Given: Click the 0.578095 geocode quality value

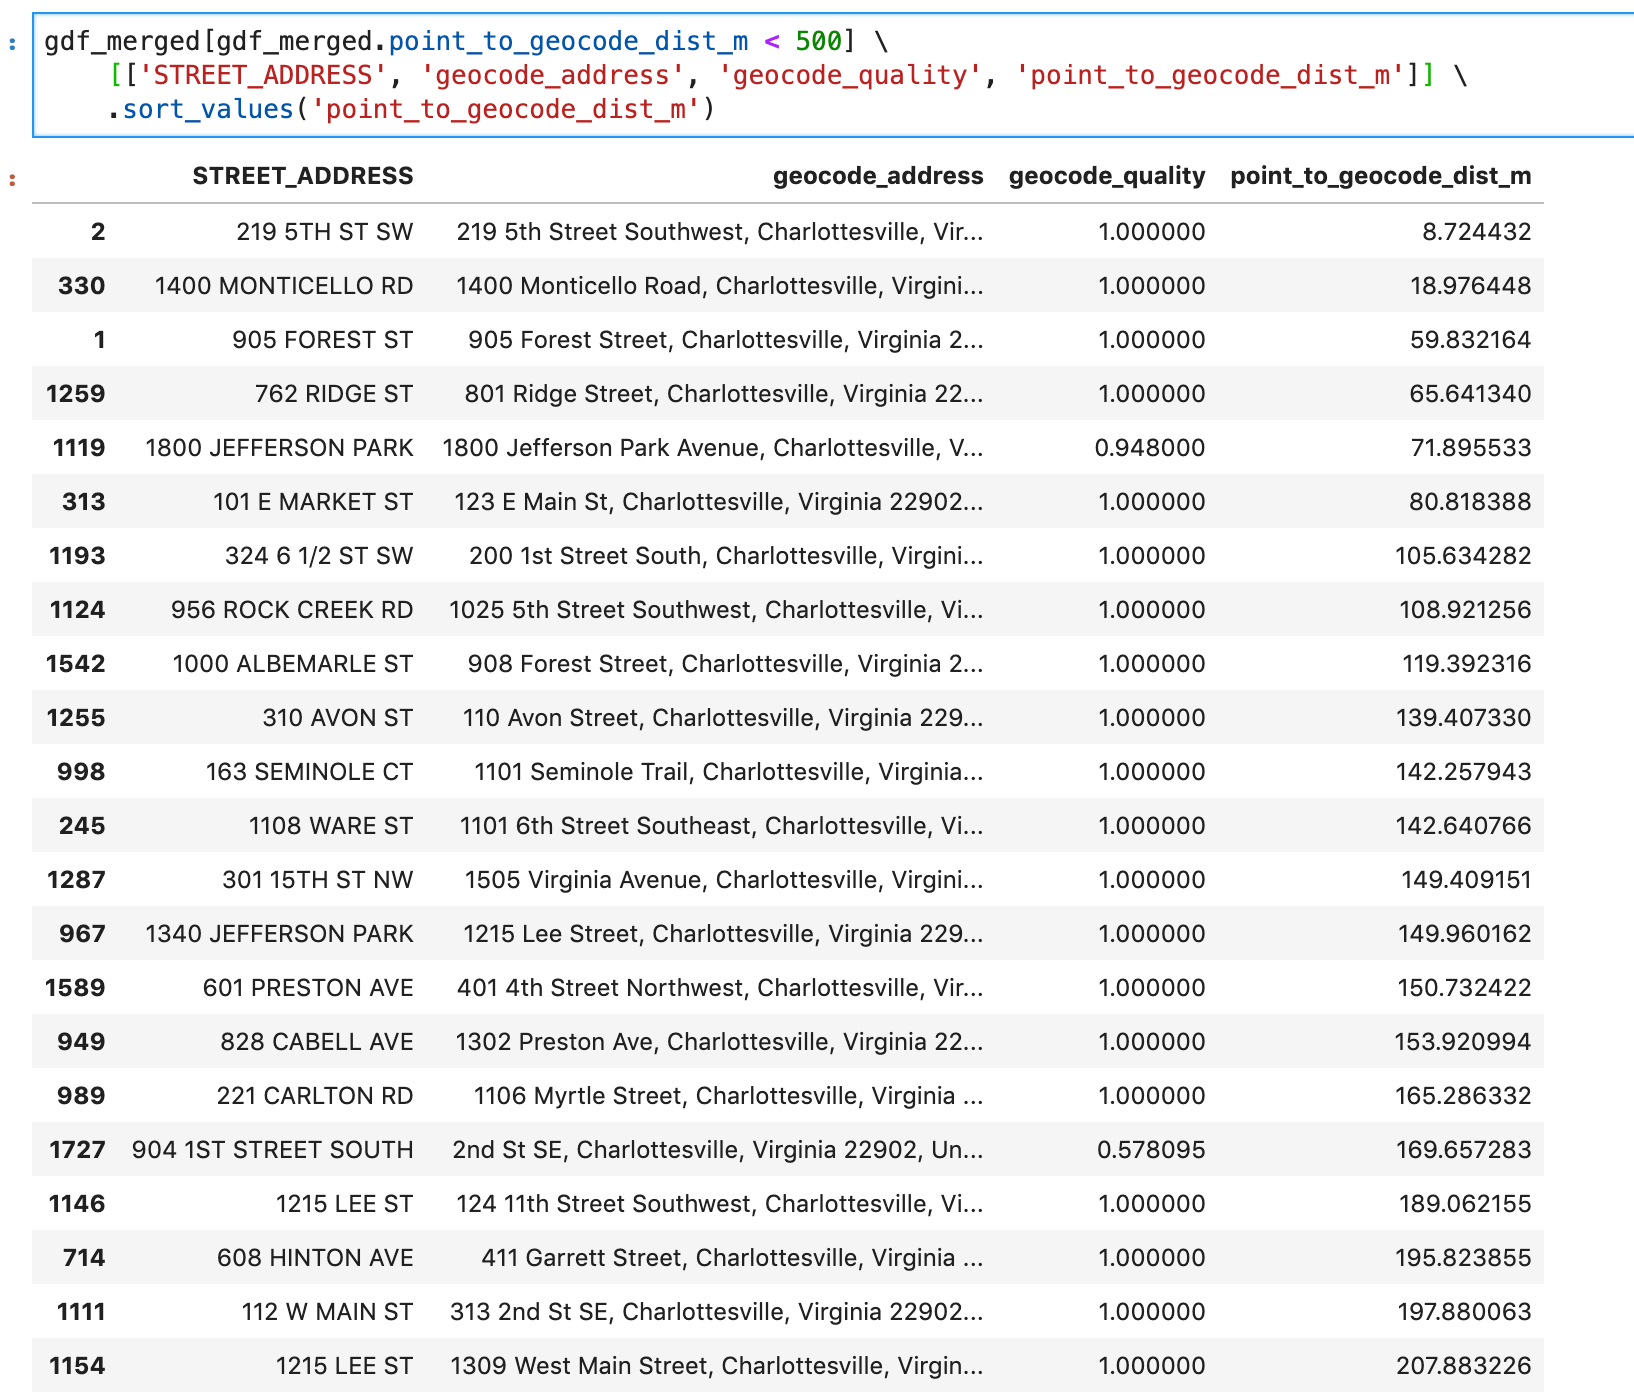Looking at the screenshot, I should click(1151, 1150).
